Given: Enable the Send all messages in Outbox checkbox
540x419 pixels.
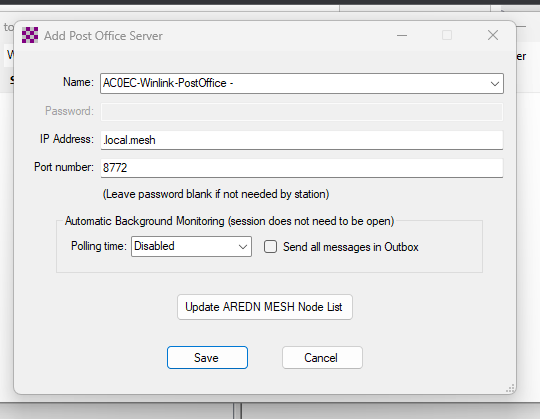Looking at the screenshot, I should [270, 247].
